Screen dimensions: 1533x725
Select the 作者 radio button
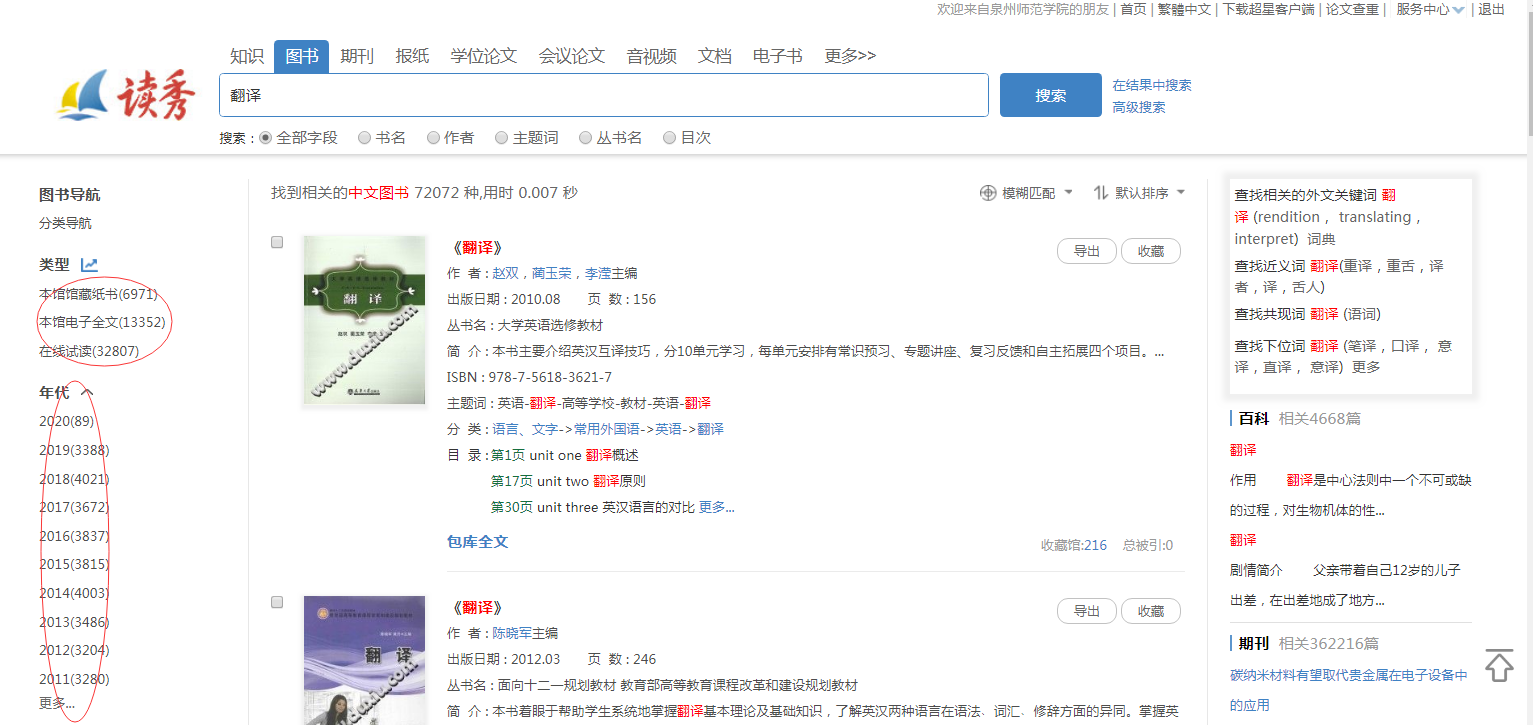[433, 138]
